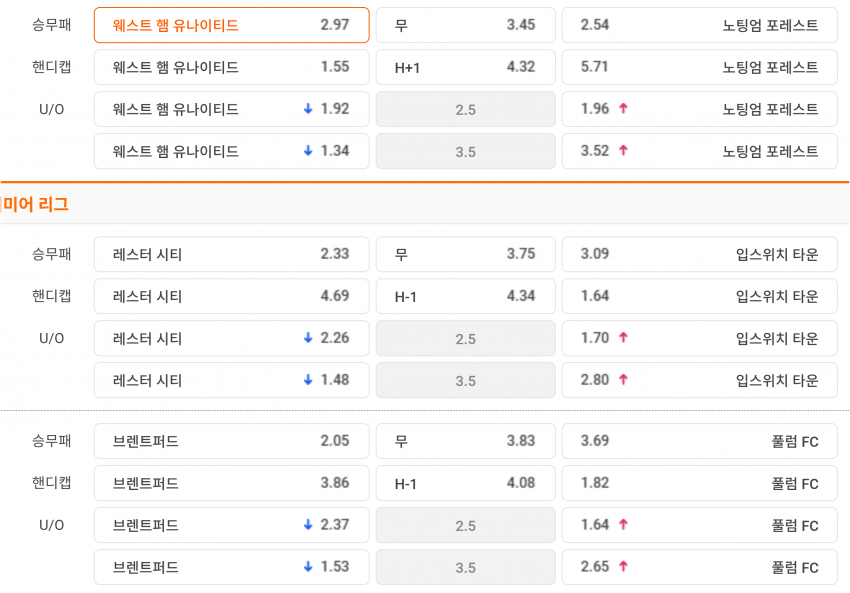Pick 입스위치 타운 over 2.5 at 1.70
850x593 pixels.
(700, 338)
